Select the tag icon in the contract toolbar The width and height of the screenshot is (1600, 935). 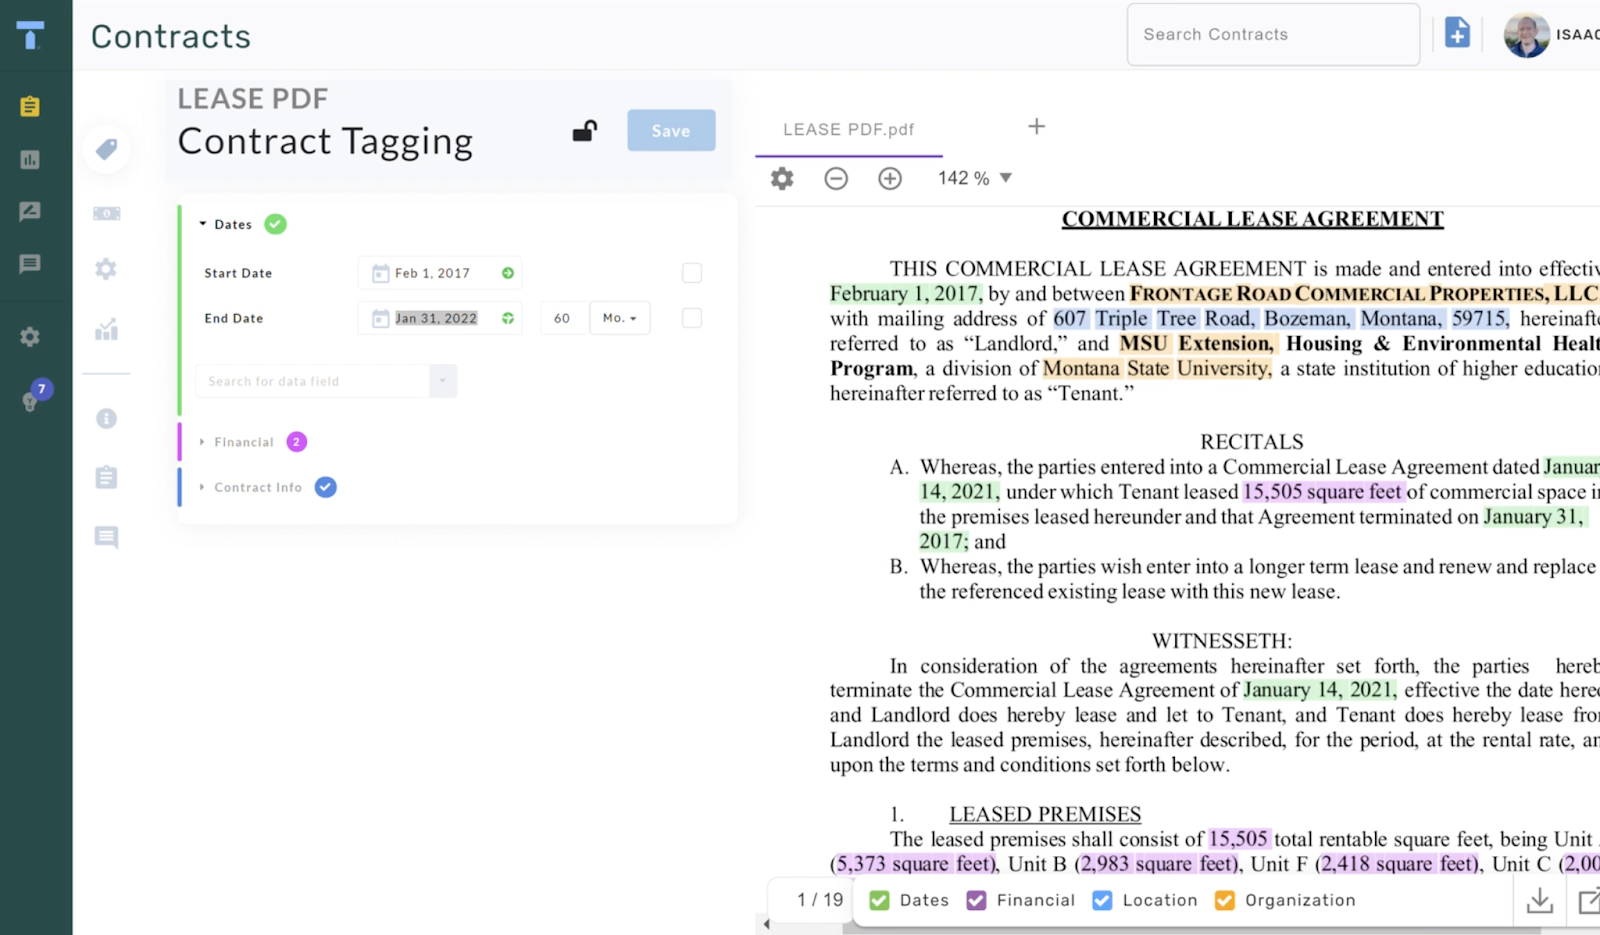coord(106,149)
